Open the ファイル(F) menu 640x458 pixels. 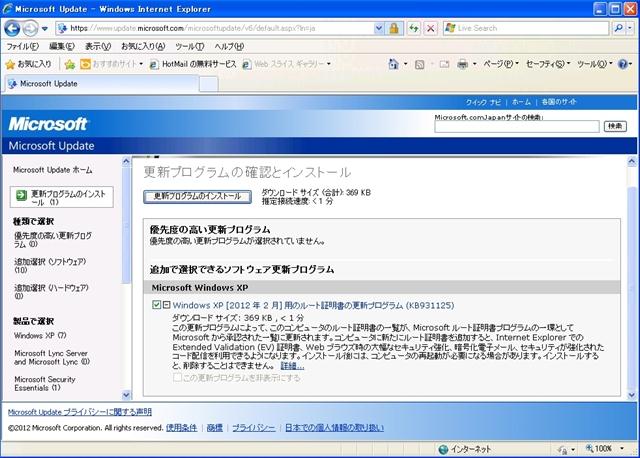[22, 47]
